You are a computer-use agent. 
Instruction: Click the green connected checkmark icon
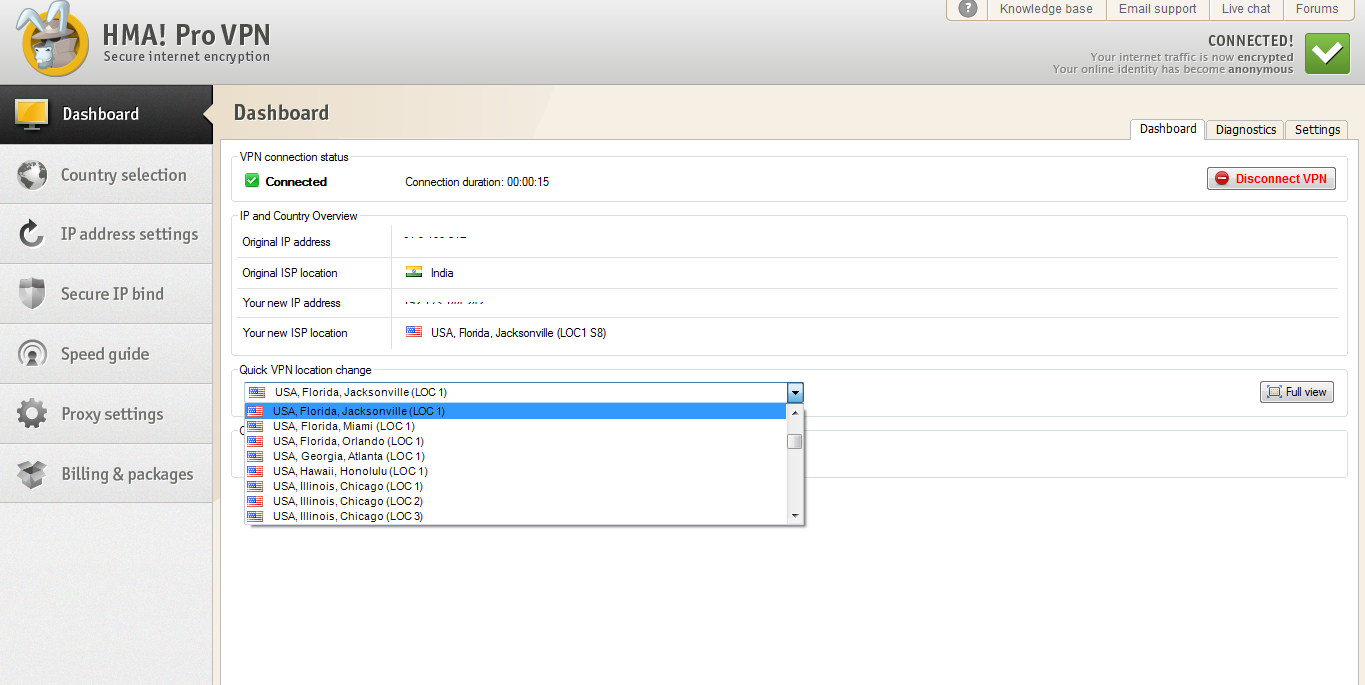(1328, 54)
